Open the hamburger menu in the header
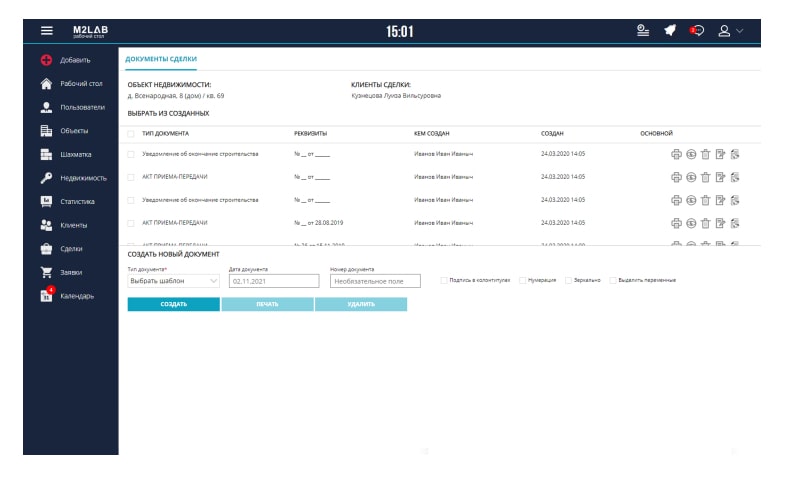This screenshot has height=500, width=800. [x=46, y=31]
